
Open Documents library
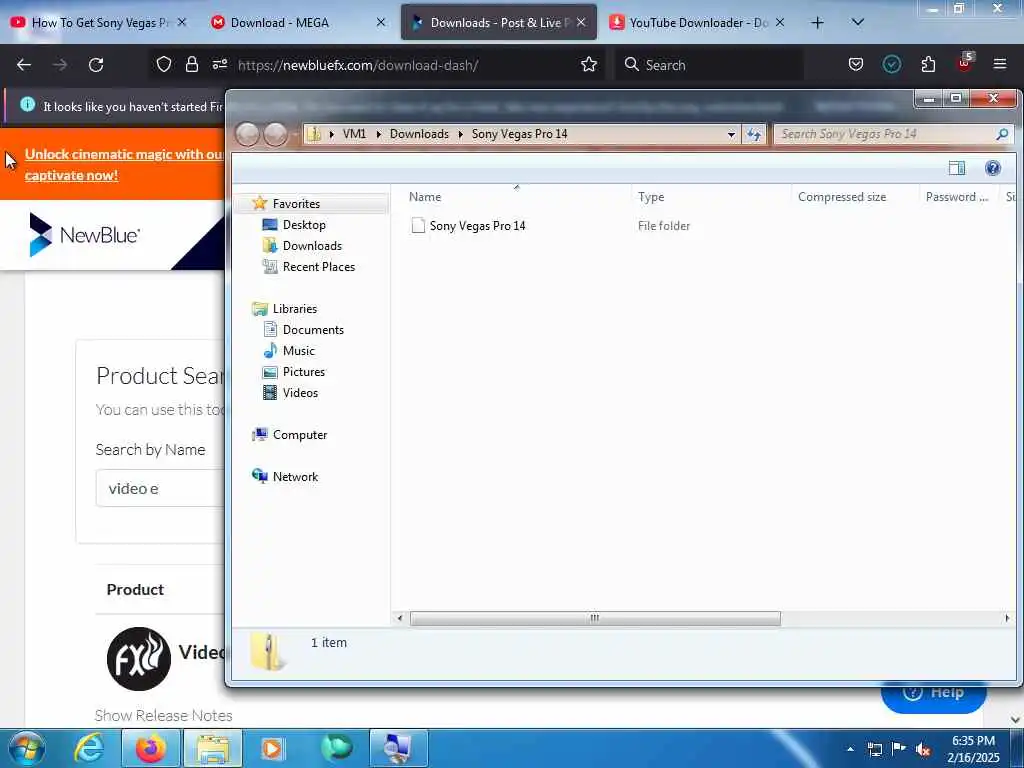313,330
